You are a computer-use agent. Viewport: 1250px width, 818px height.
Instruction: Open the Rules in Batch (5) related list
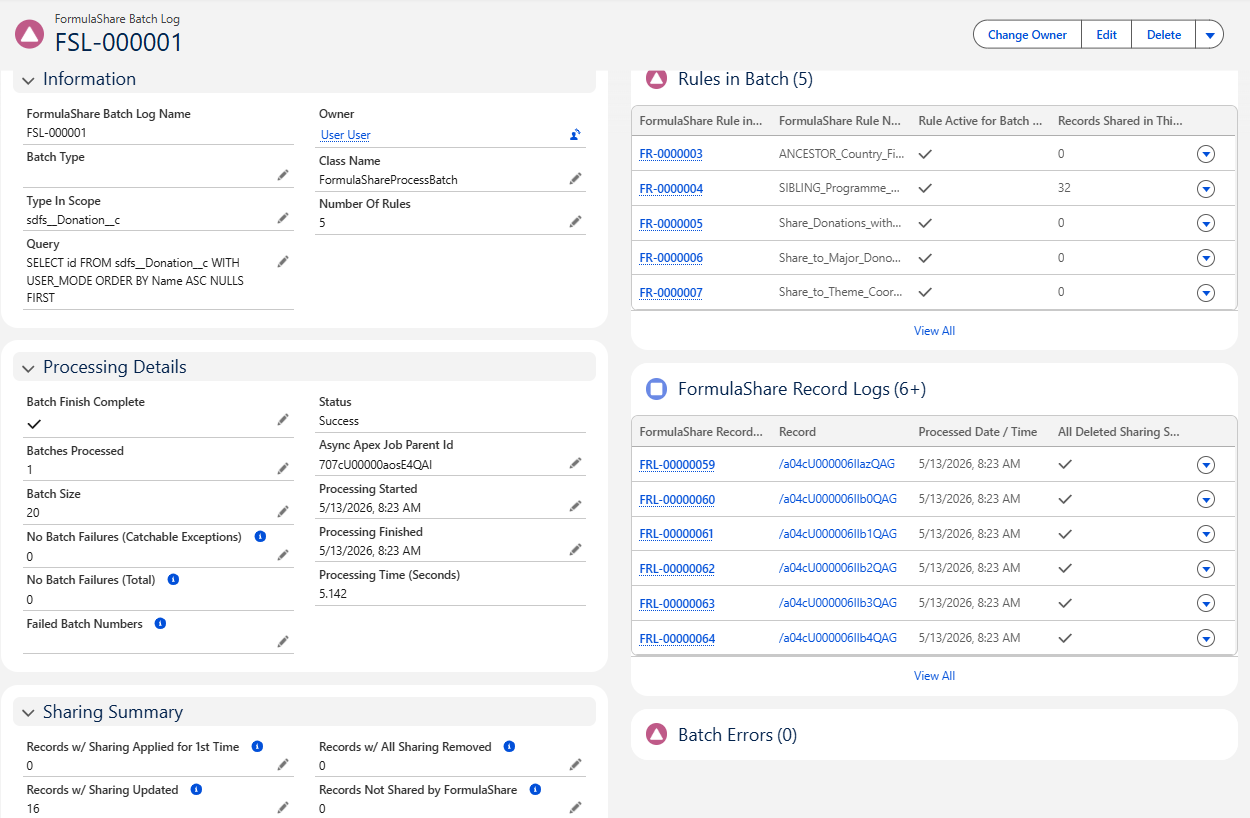coord(745,79)
